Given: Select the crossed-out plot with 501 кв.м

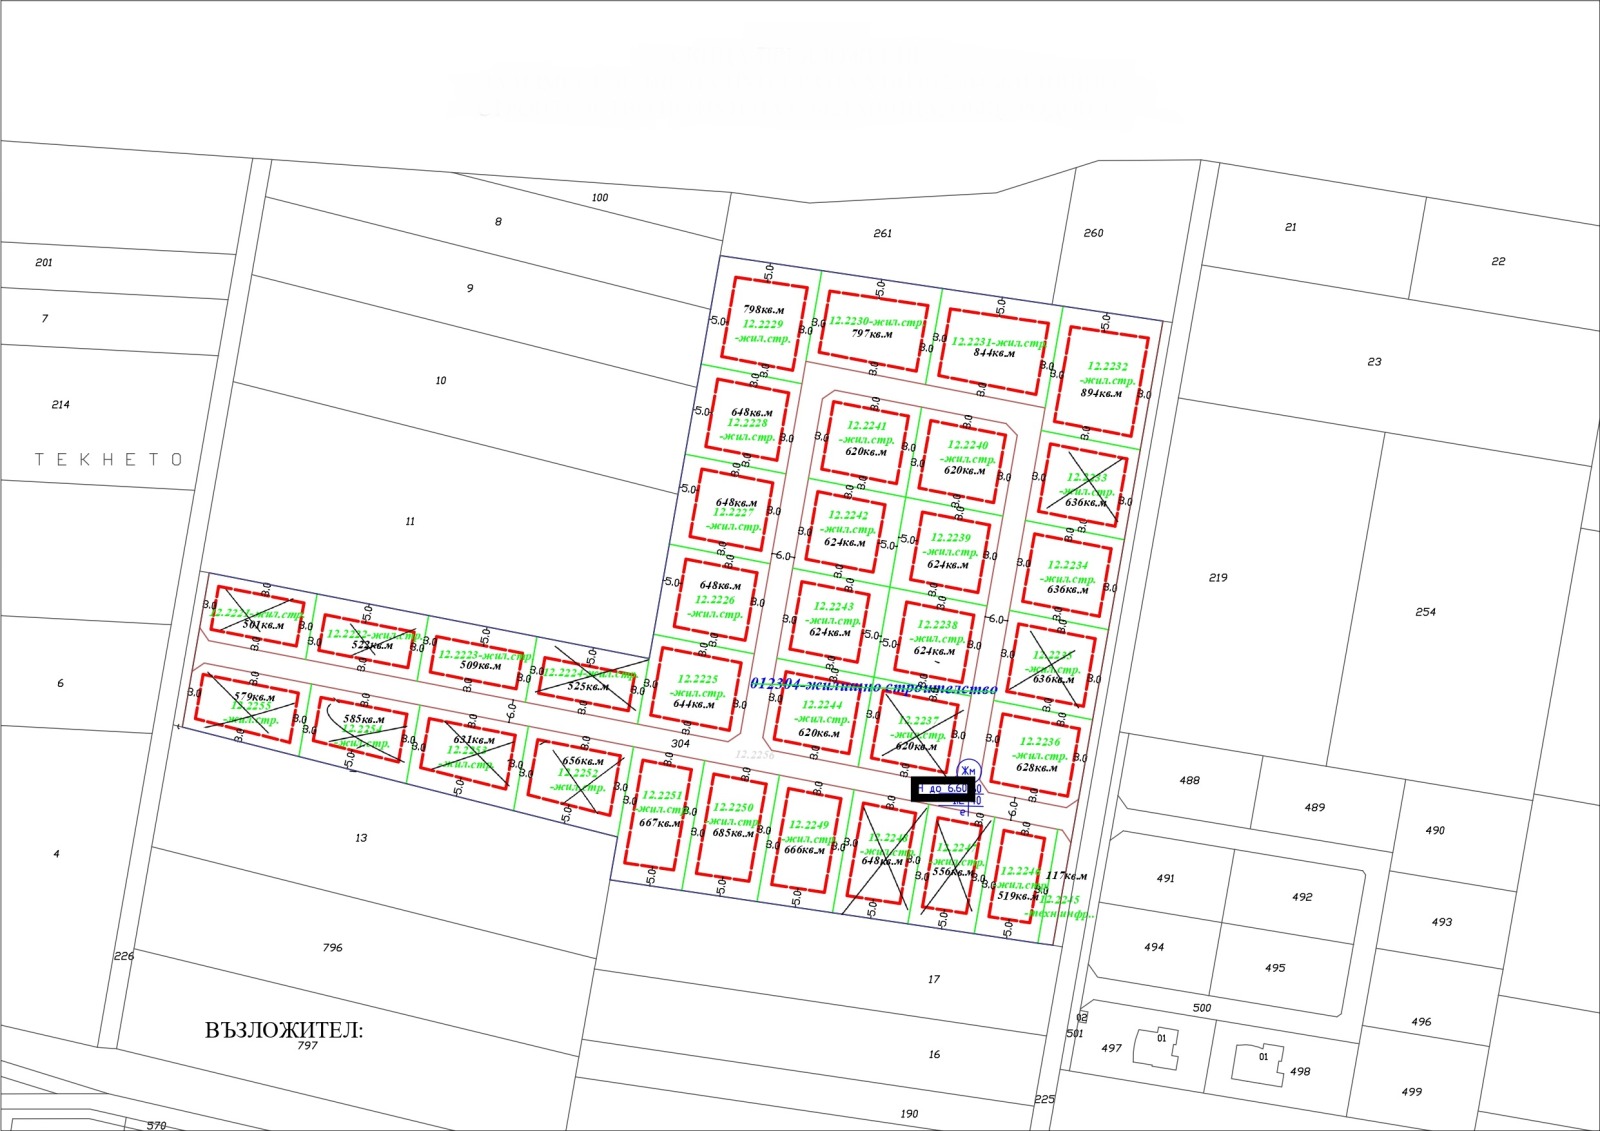Looking at the screenshot, I should 257,618.
